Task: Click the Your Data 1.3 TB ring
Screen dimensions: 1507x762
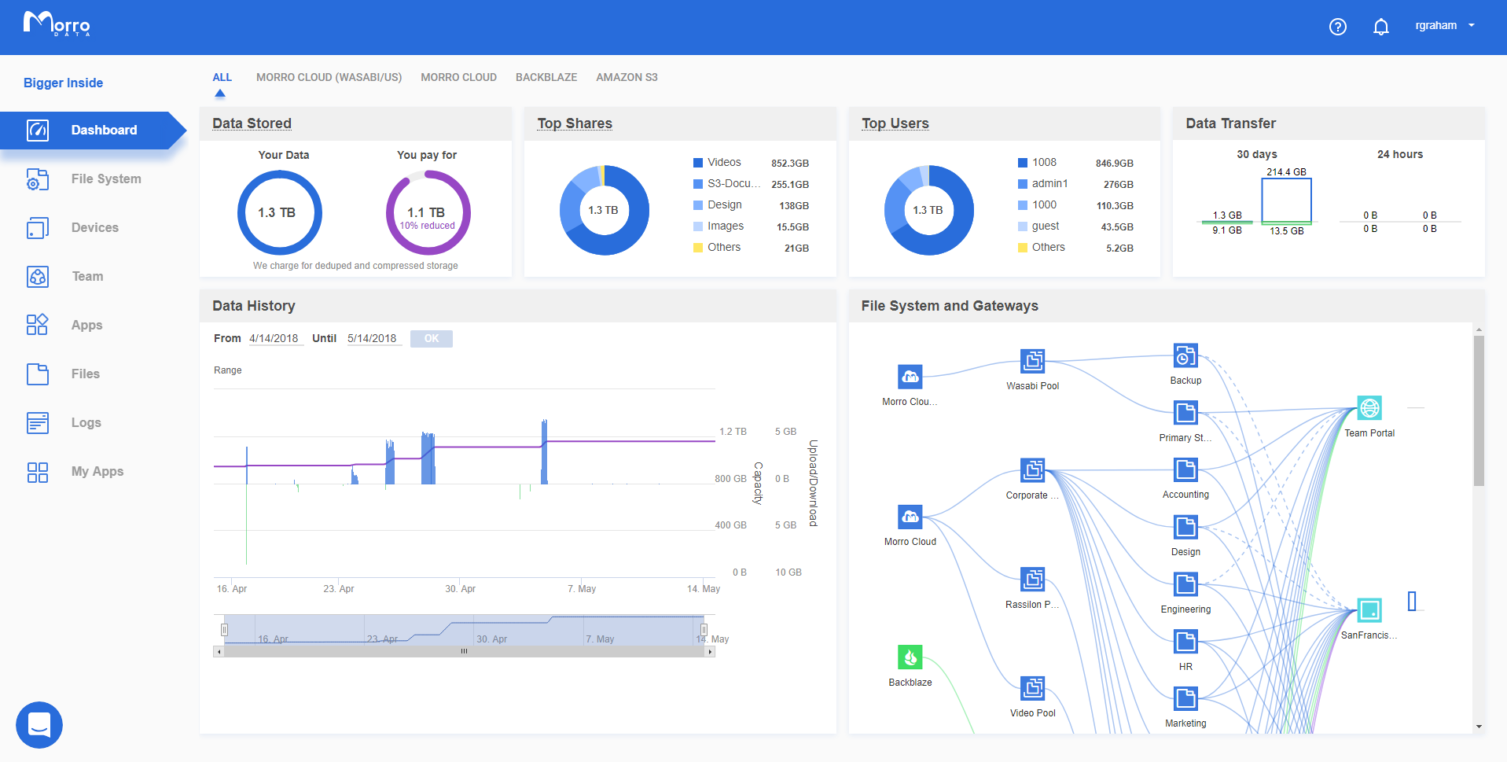Action: coord(280,212)
